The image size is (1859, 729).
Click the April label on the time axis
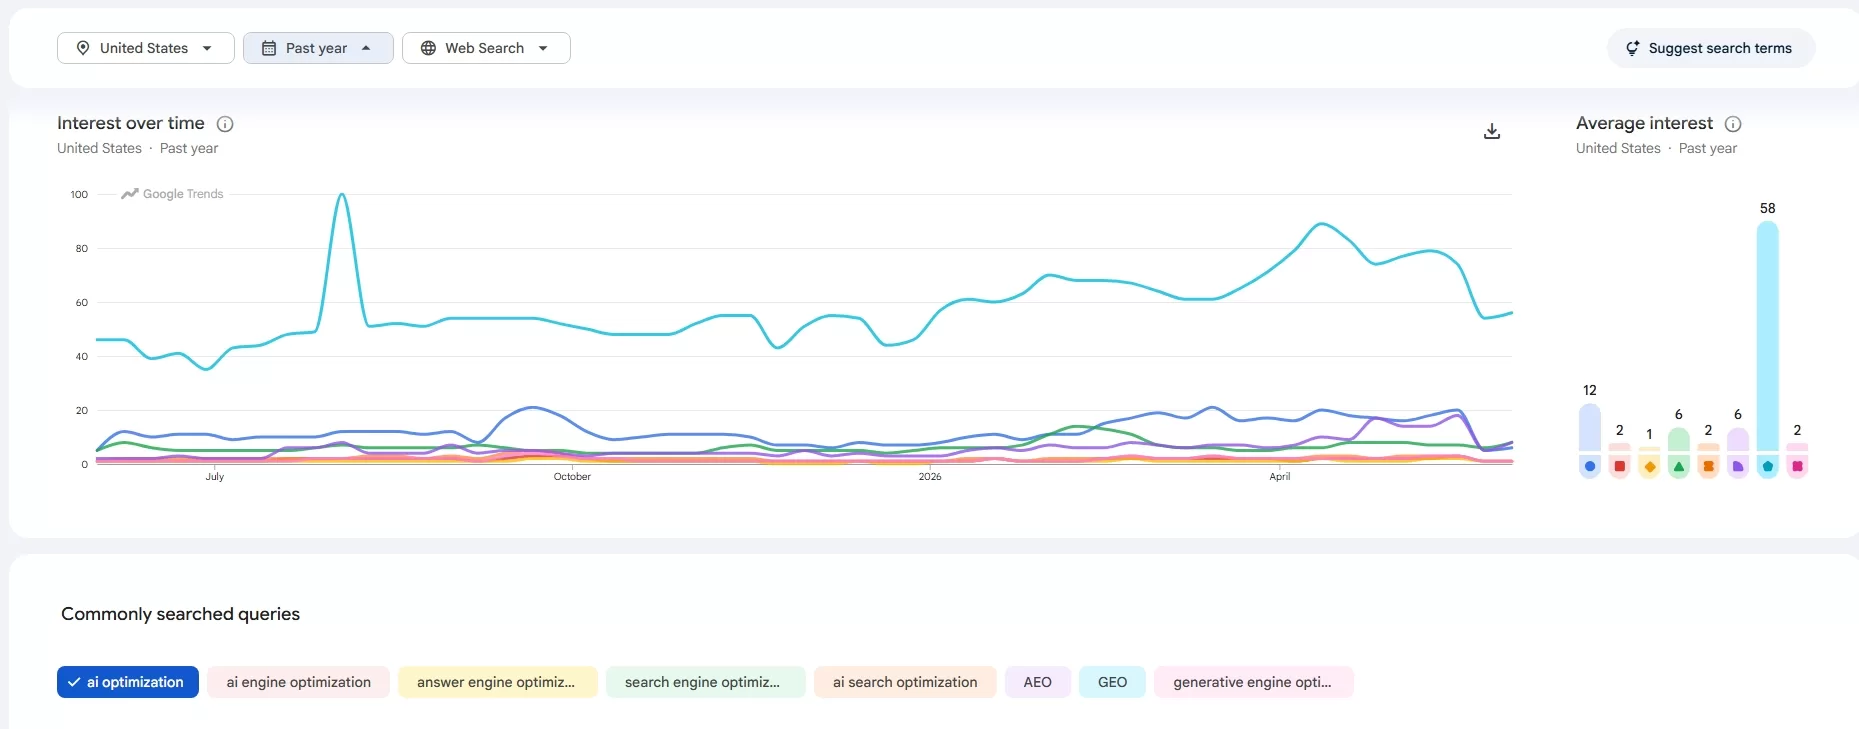pyautogui.click(x=1280, y=477)
